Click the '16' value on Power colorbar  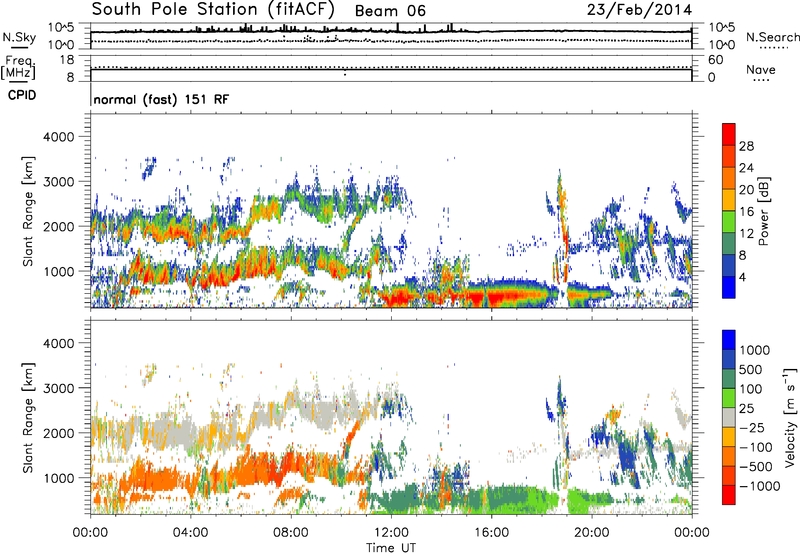[x=746, y=212]
